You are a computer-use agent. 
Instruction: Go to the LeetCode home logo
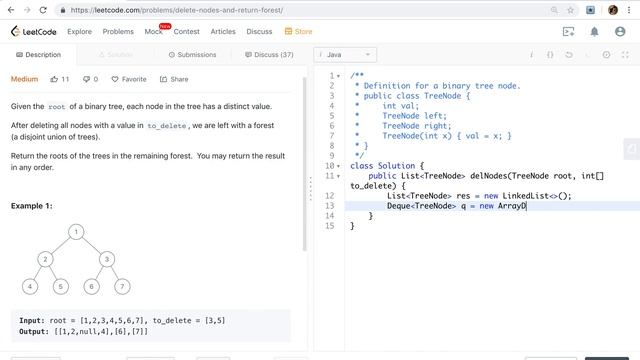(x=33, y=31)
